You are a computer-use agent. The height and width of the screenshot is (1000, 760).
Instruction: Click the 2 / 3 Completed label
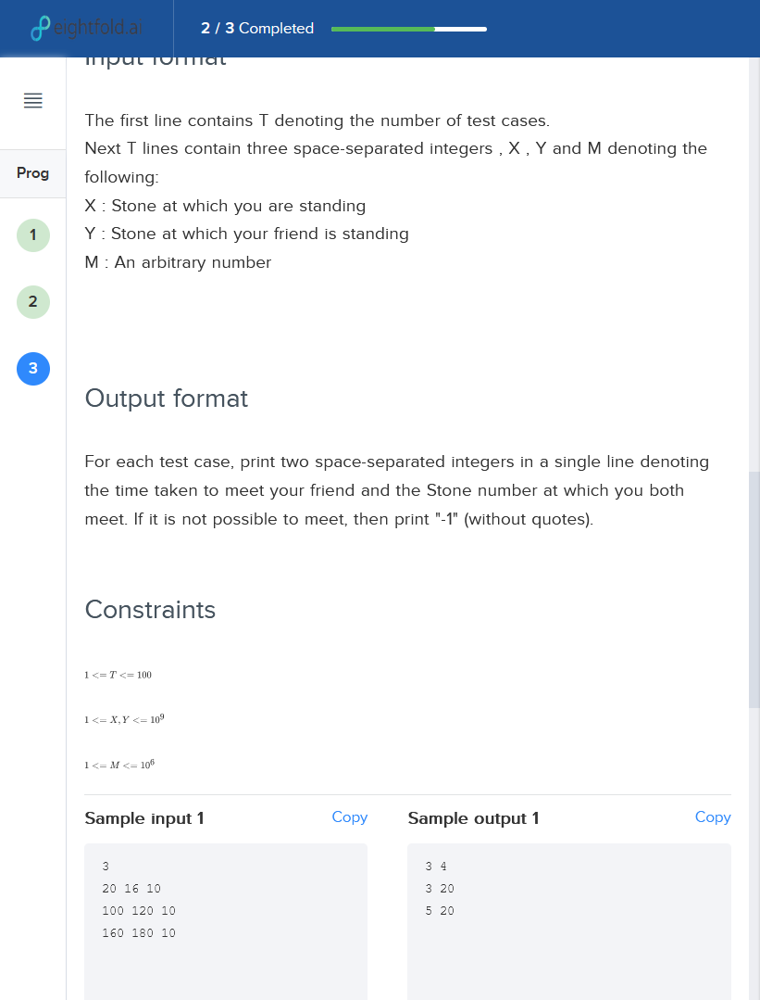[257, 28]
